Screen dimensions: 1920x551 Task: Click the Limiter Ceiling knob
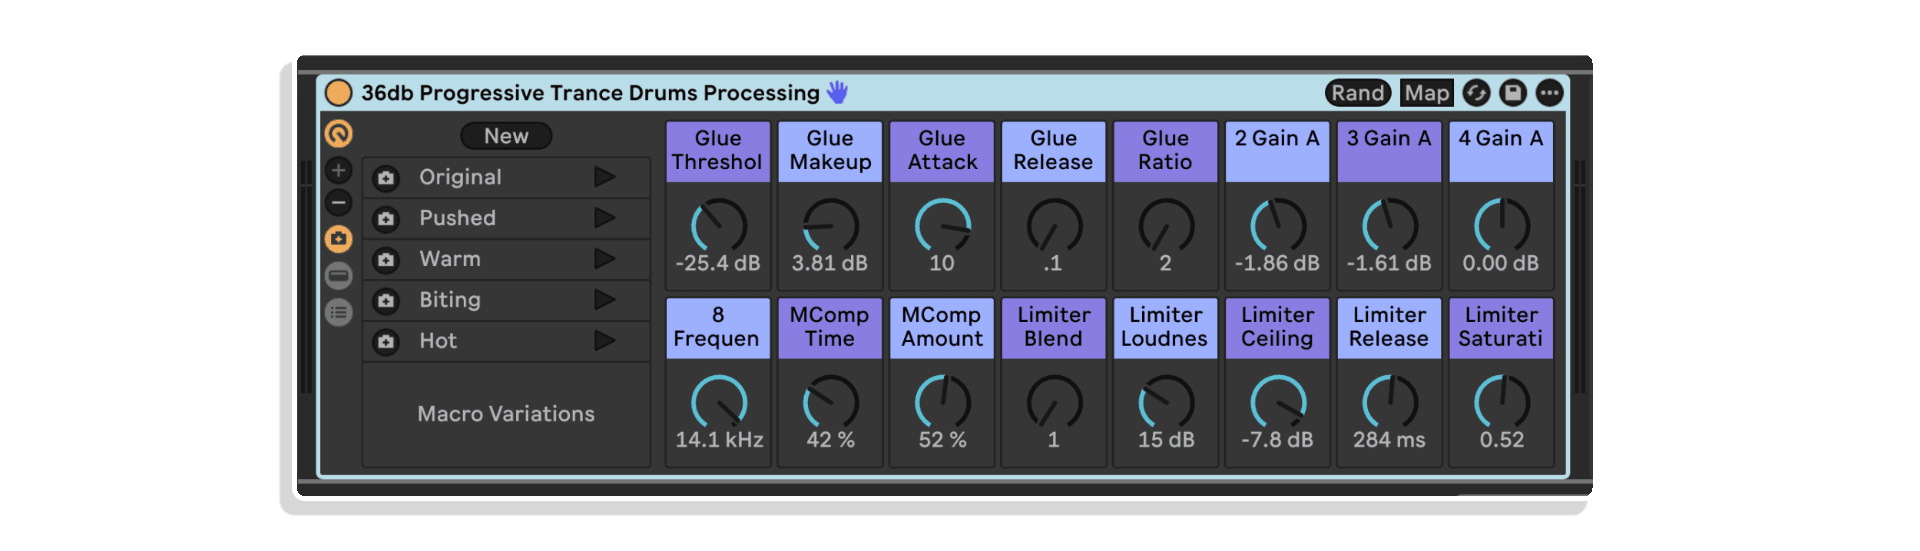pos(1279,402)
